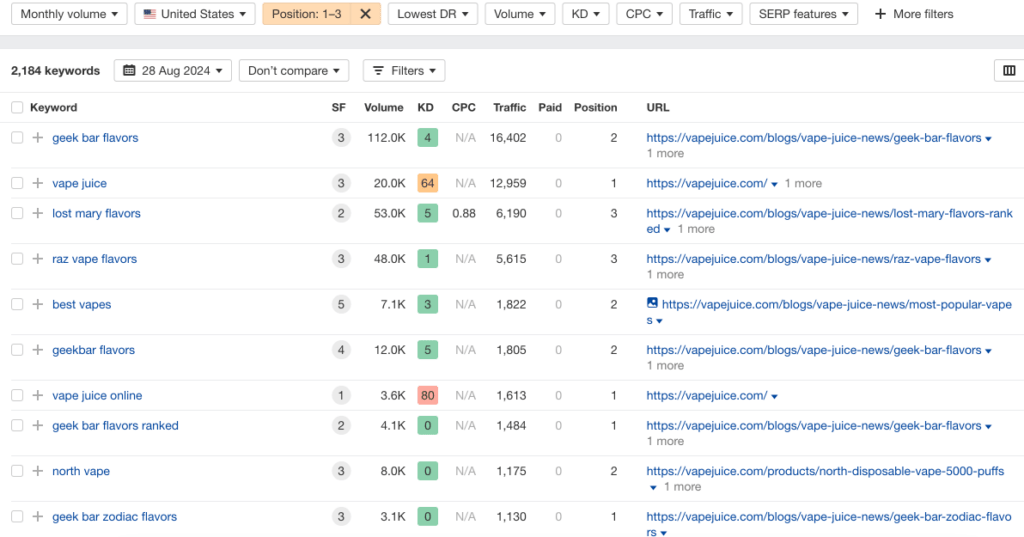Open the Don't compare dropdown
The image size is (1024, 537).
pos(294,71)
